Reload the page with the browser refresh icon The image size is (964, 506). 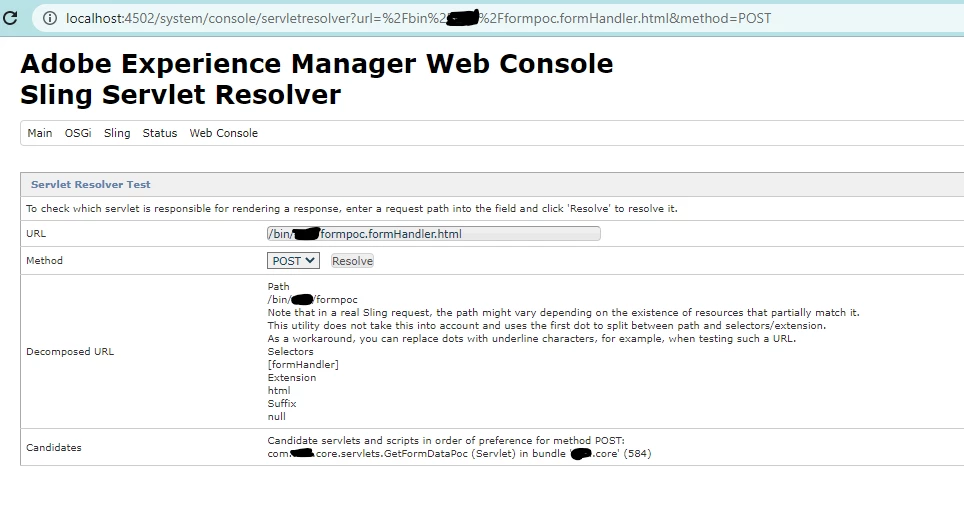point(10,18)
